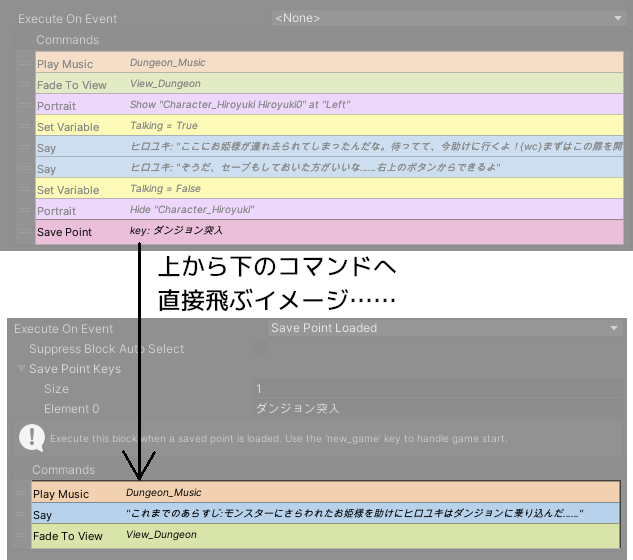The width and height of the screenshot is (633, 560).
Task: Click the drag handle beside Talking = False row
Action: point(25,189)
